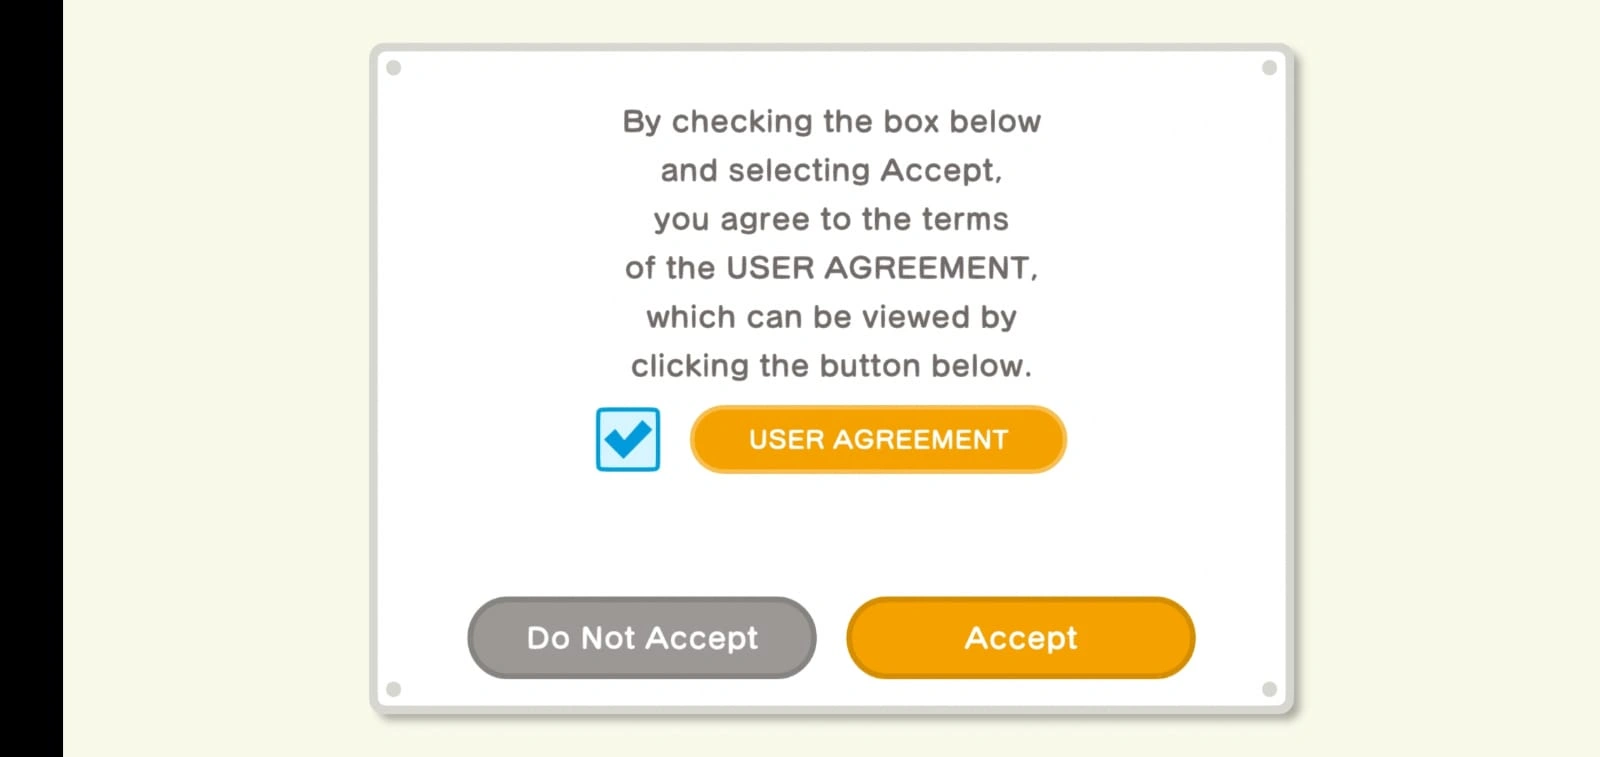The width and height of the screenshot is (1600, 757).
Task: Click the cream background below the dialog
Action: 831,737
